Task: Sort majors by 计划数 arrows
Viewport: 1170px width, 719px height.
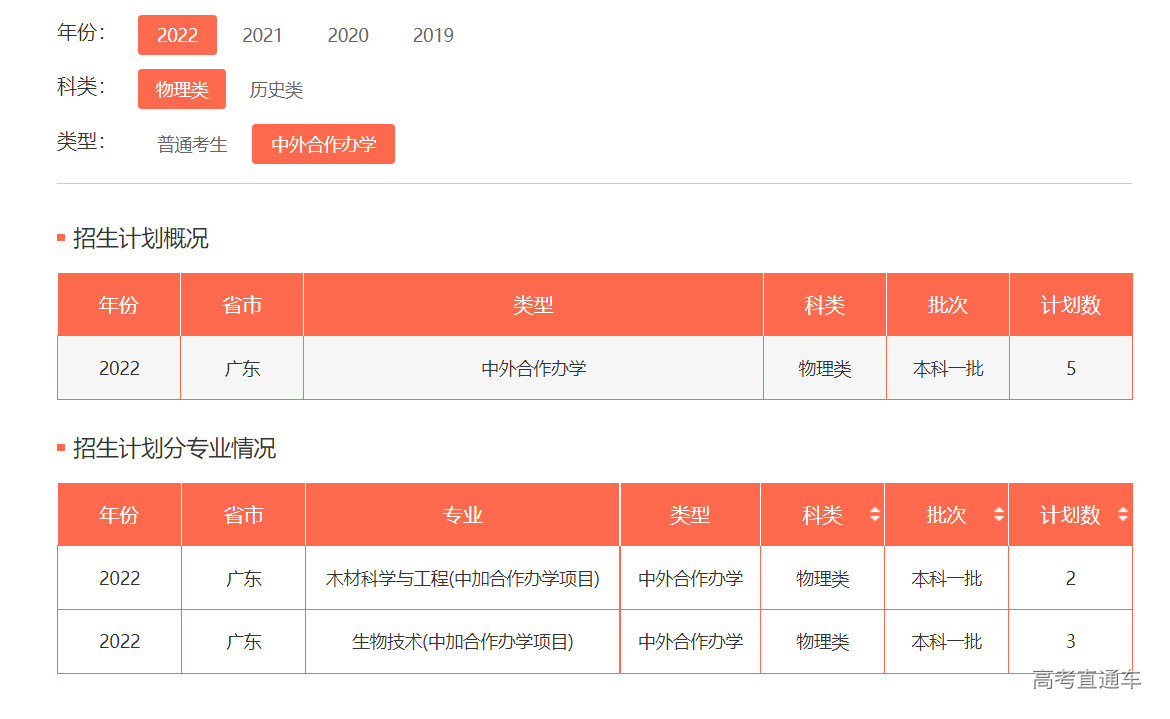Action: [1122, 515]
